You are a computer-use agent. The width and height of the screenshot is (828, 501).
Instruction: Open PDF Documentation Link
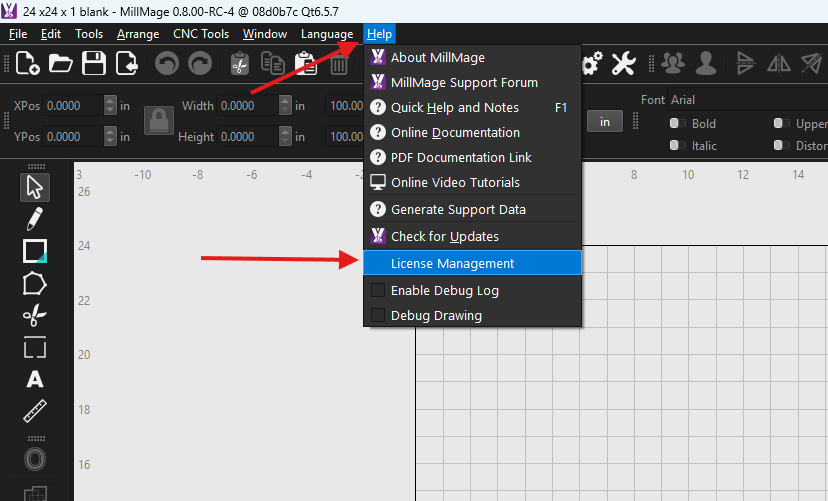[473, 157]
